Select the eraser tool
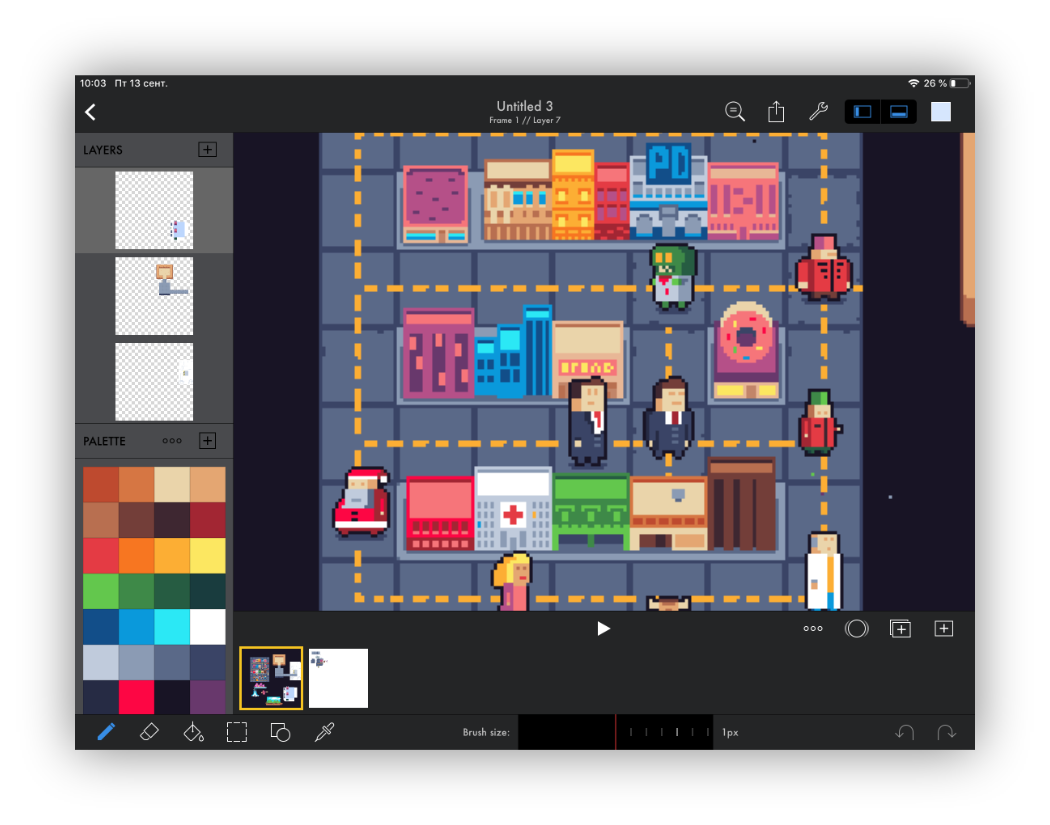The height and width of the screenshot is (825, 1050). coord(149,732)
